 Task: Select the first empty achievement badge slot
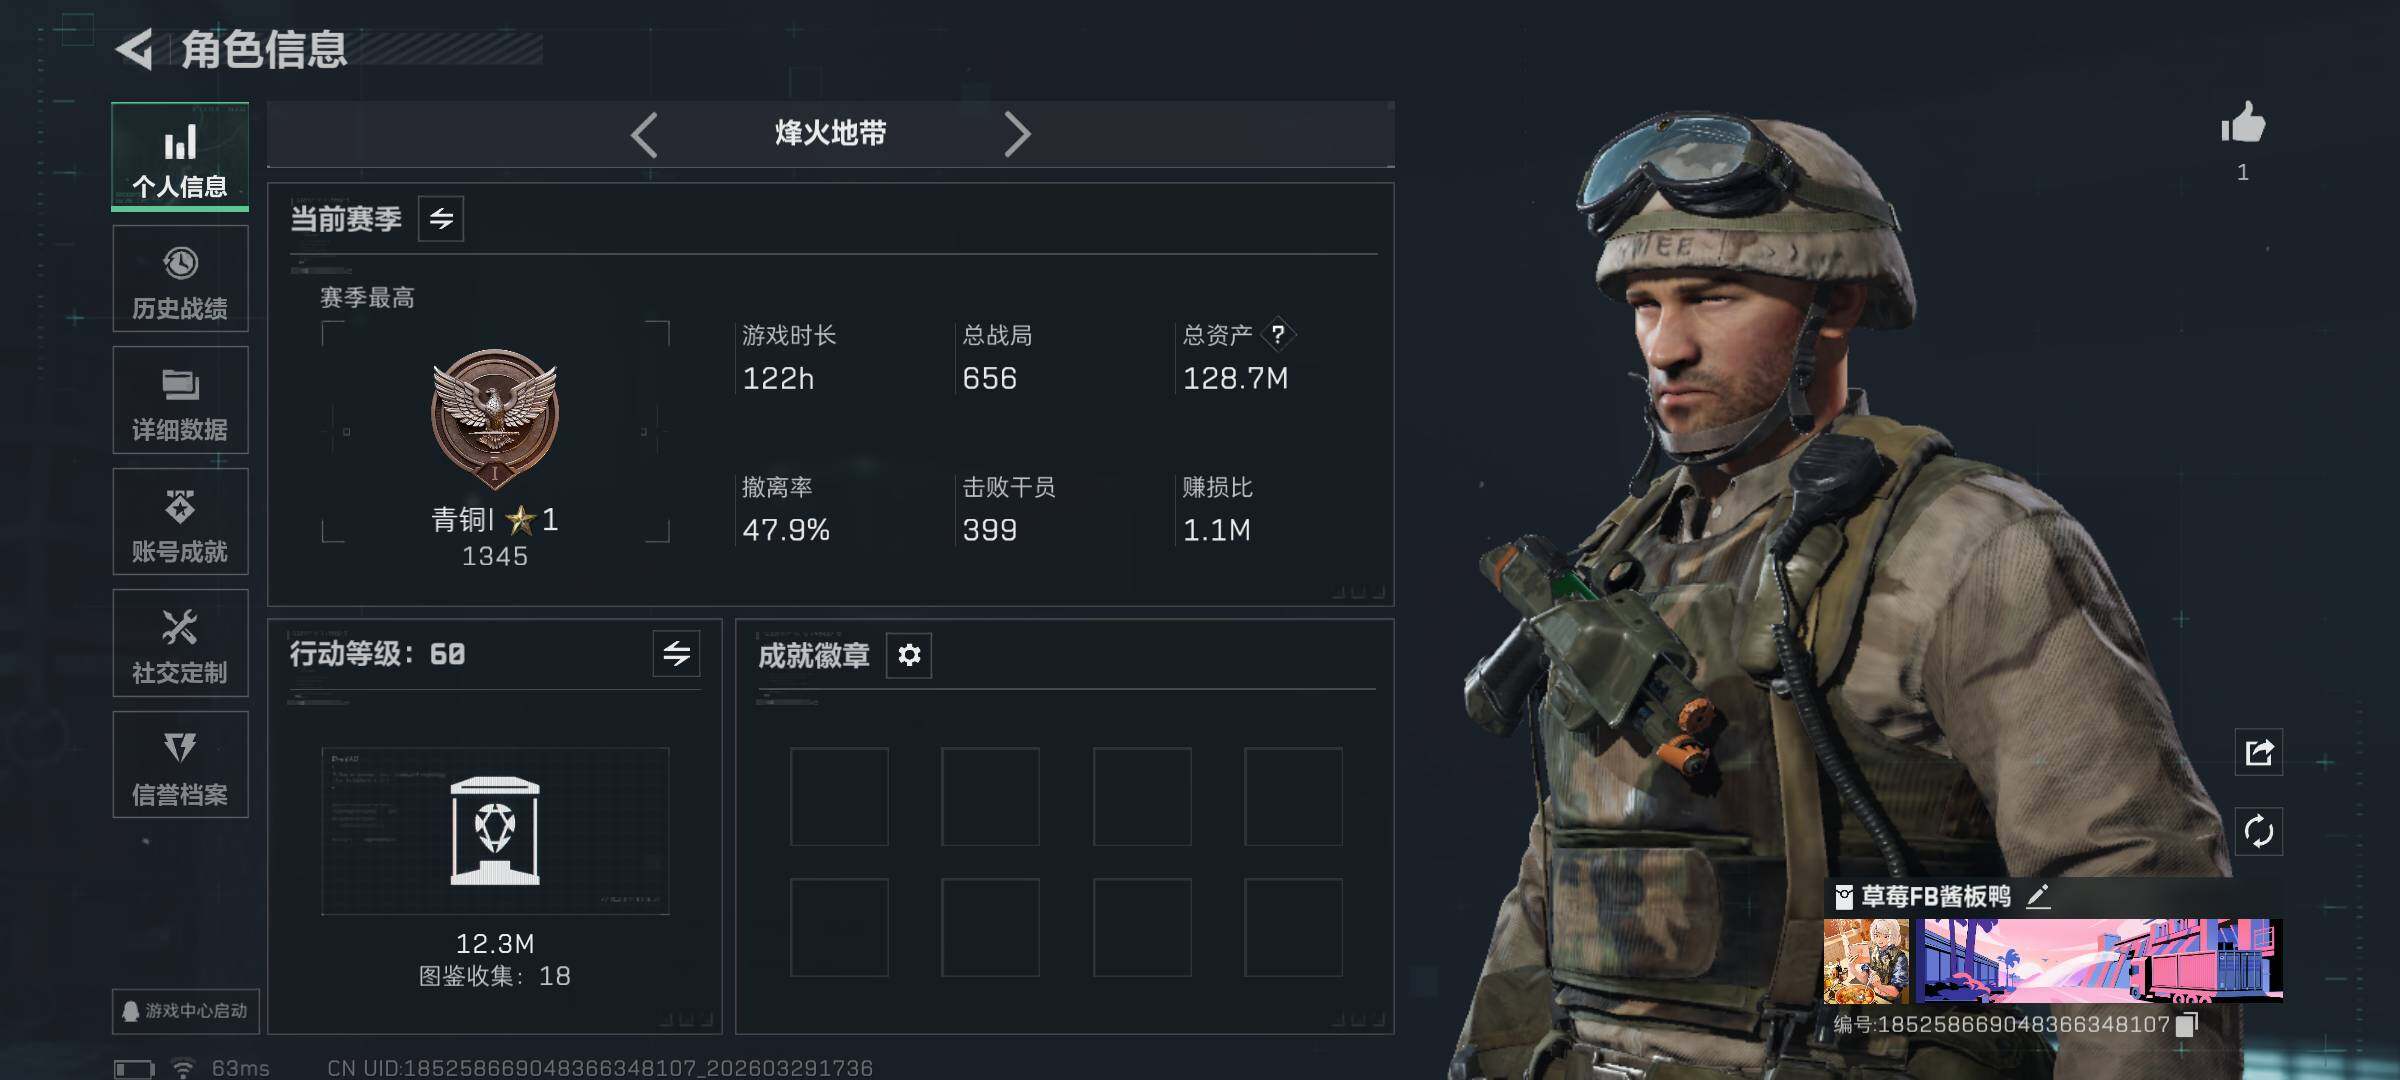click(839, 796)
